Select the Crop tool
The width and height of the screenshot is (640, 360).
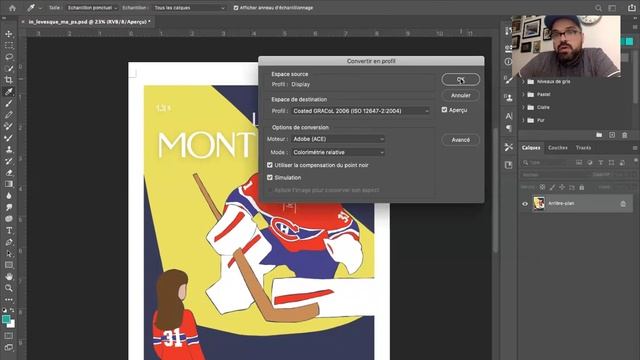(x=9, y=80)
